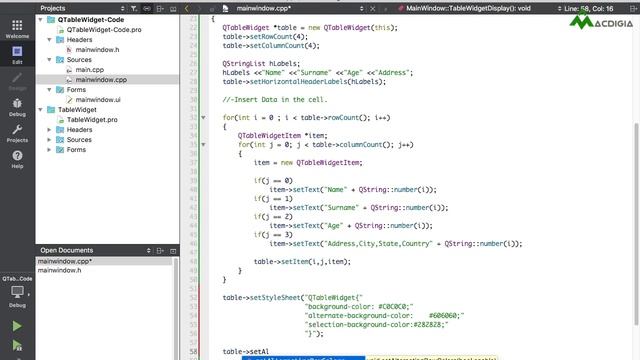The image size is (640, 360).
Task: Split the editor view via the top-right icon
Action: [x=633, y=8]
